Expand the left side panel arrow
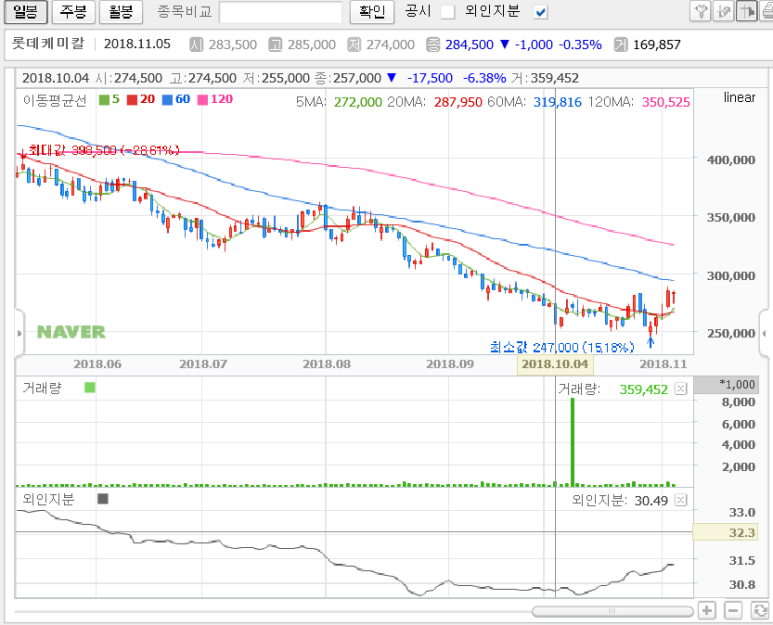The width and height of the screenshot is (773, 625). pos(18,332)
